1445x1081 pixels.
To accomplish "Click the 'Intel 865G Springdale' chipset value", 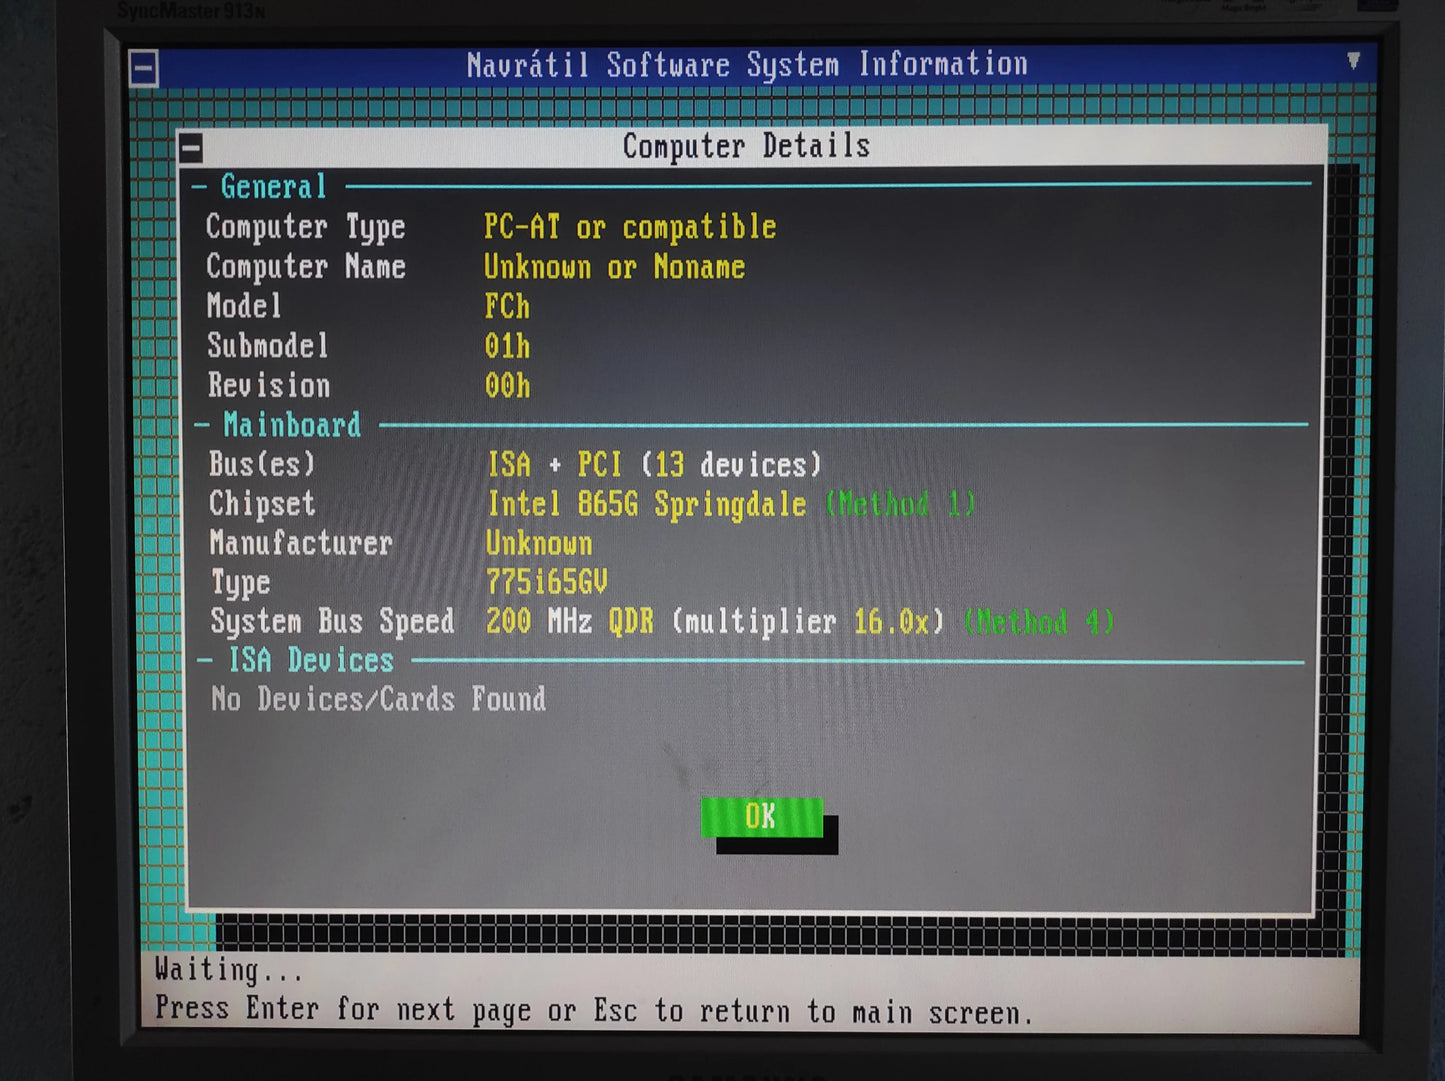I will [647, 504].
